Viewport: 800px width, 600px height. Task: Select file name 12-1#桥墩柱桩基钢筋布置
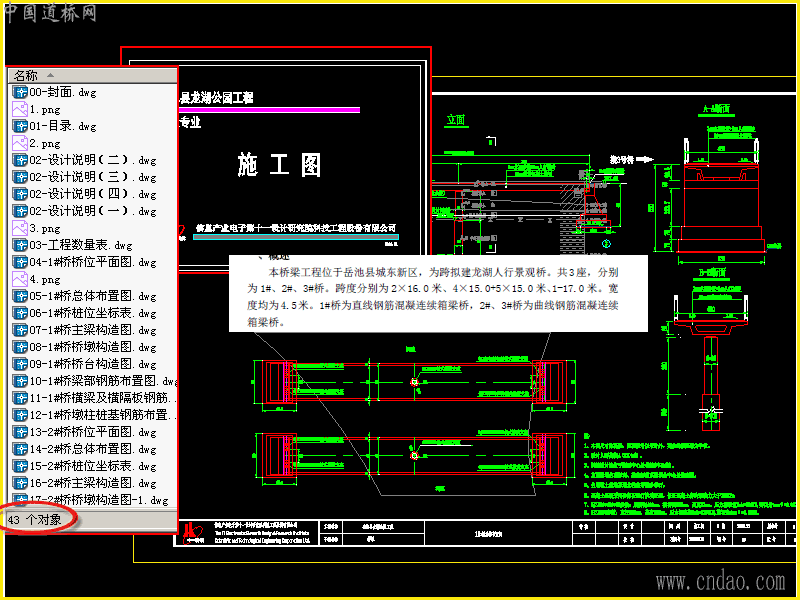(103, 415)
